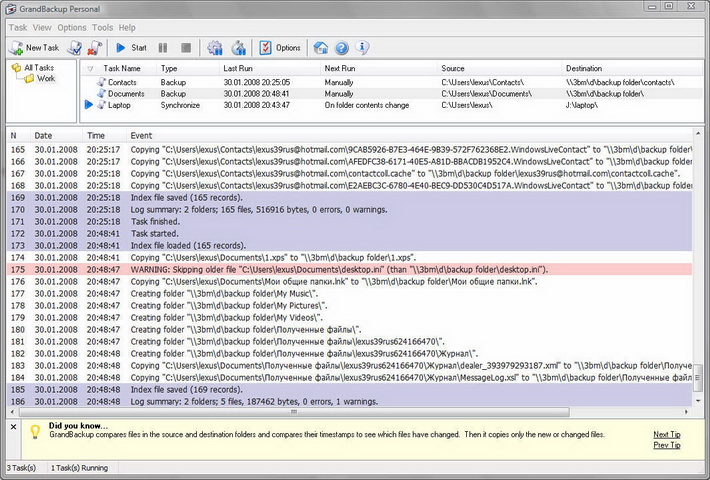This screenshot has width=710, height=480.
Task: Open the Options menu in menu bar
Action: point(72,28)
